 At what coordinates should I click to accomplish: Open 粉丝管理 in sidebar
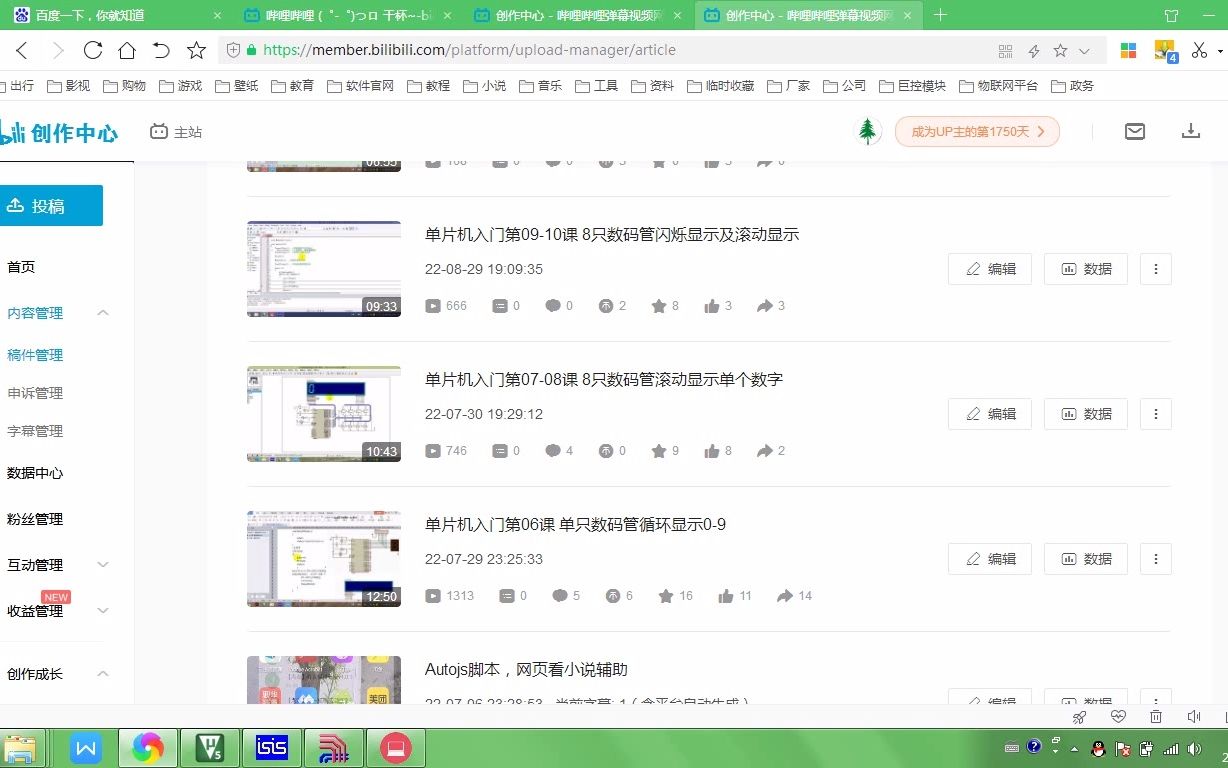35,519
